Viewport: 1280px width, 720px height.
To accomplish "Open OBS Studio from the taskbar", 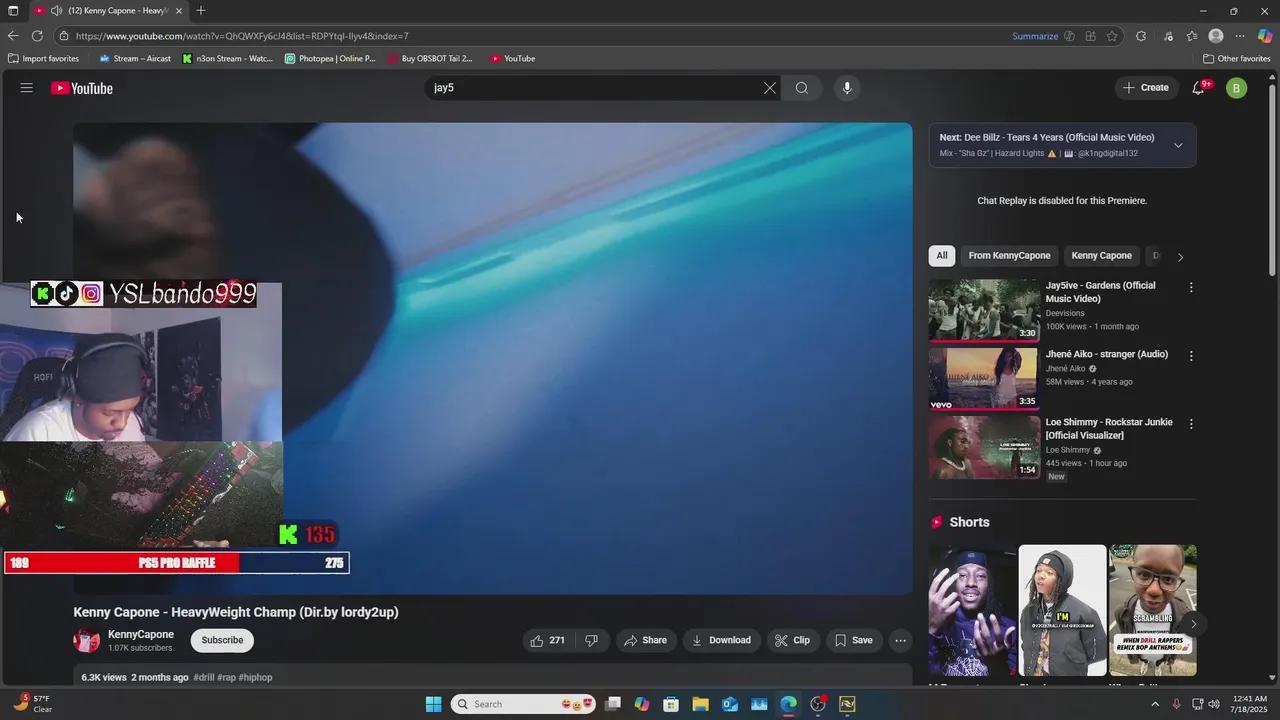I will pyautogui.click(x=818, y=704).
